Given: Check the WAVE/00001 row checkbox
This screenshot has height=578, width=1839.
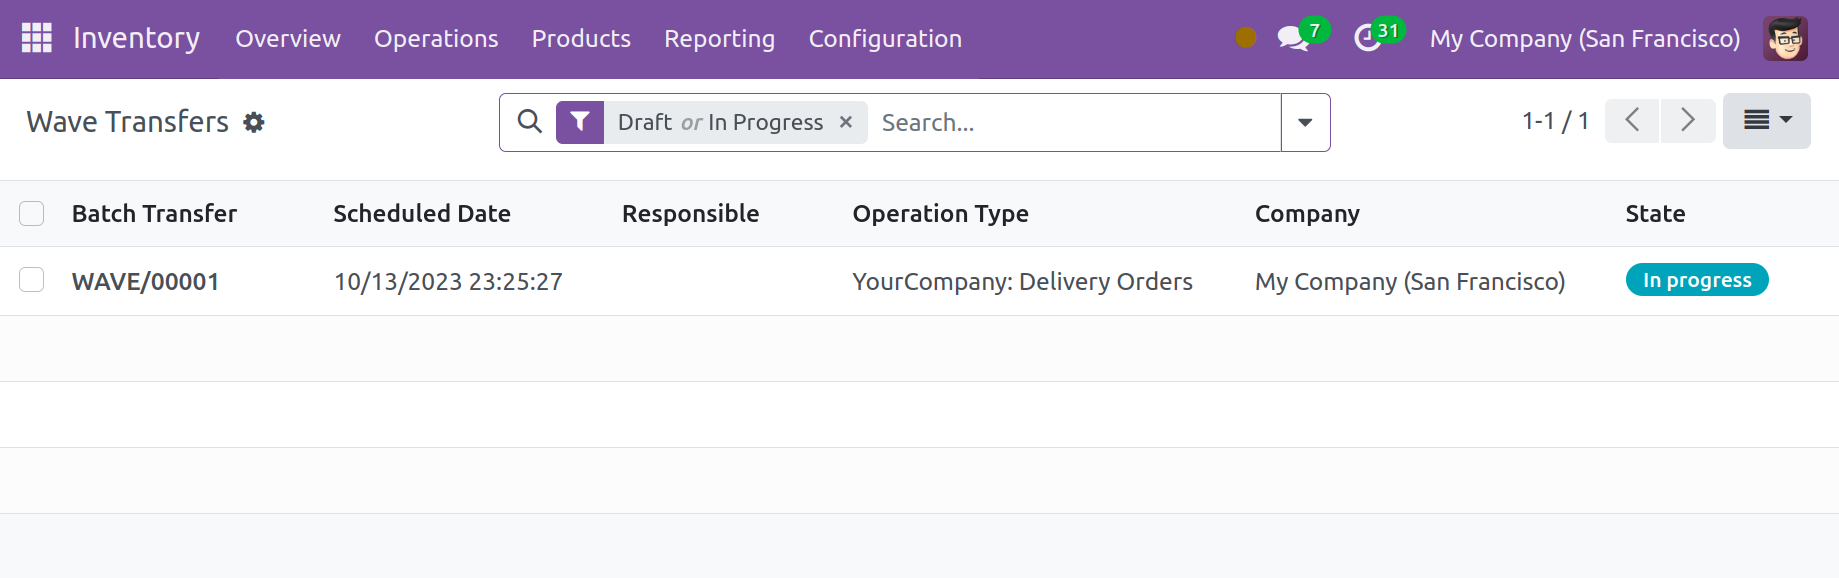Looking at the screenshot, I should pos(32,280).
